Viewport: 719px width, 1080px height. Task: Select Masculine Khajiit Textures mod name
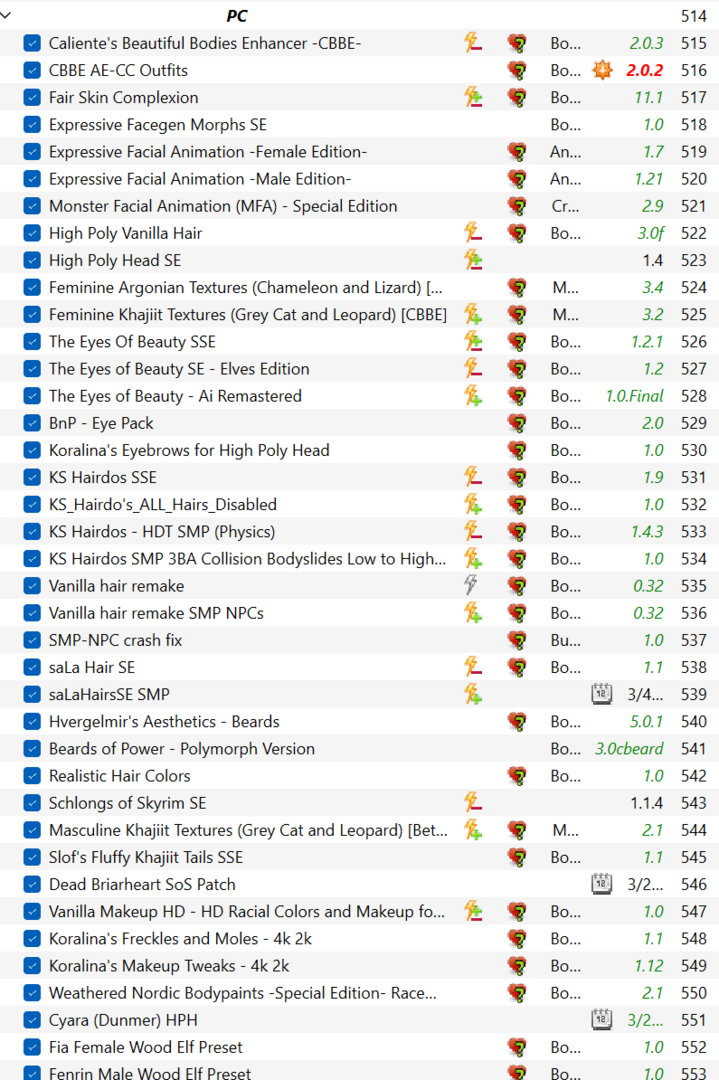pyautogui.click(x=248, y=830)
